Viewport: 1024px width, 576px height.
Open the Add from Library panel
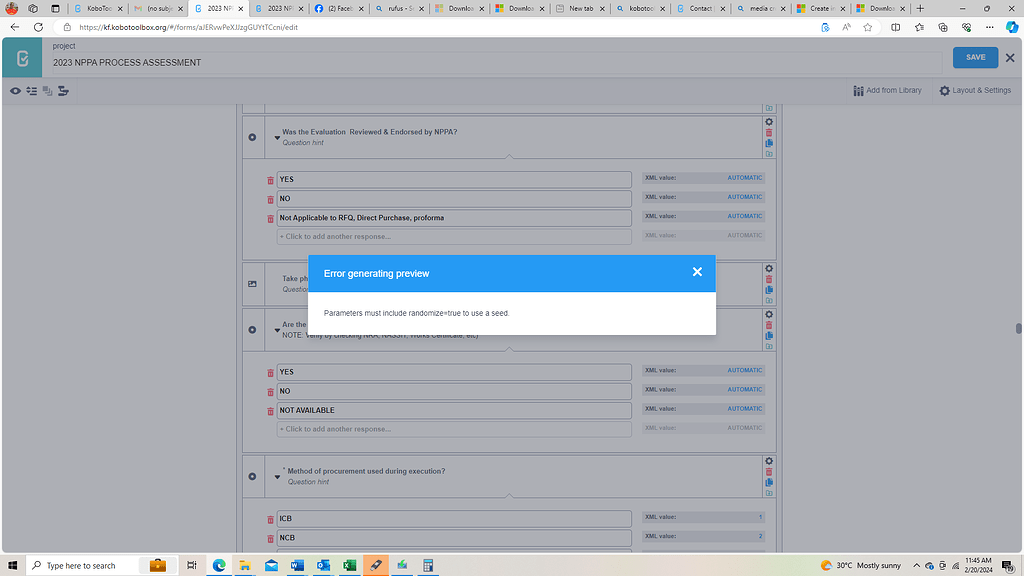888,91
